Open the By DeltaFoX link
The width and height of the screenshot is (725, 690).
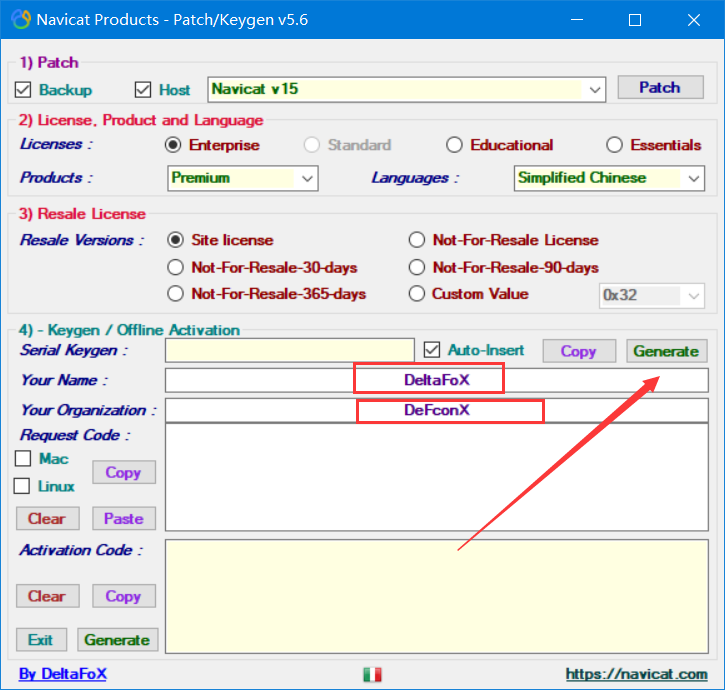[x=63, y=674]
